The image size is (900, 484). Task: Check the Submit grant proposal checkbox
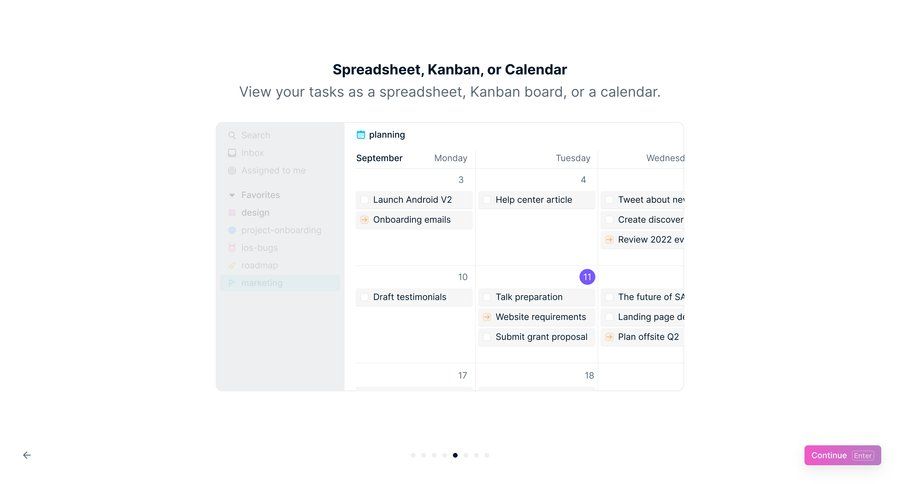(487, 337)
